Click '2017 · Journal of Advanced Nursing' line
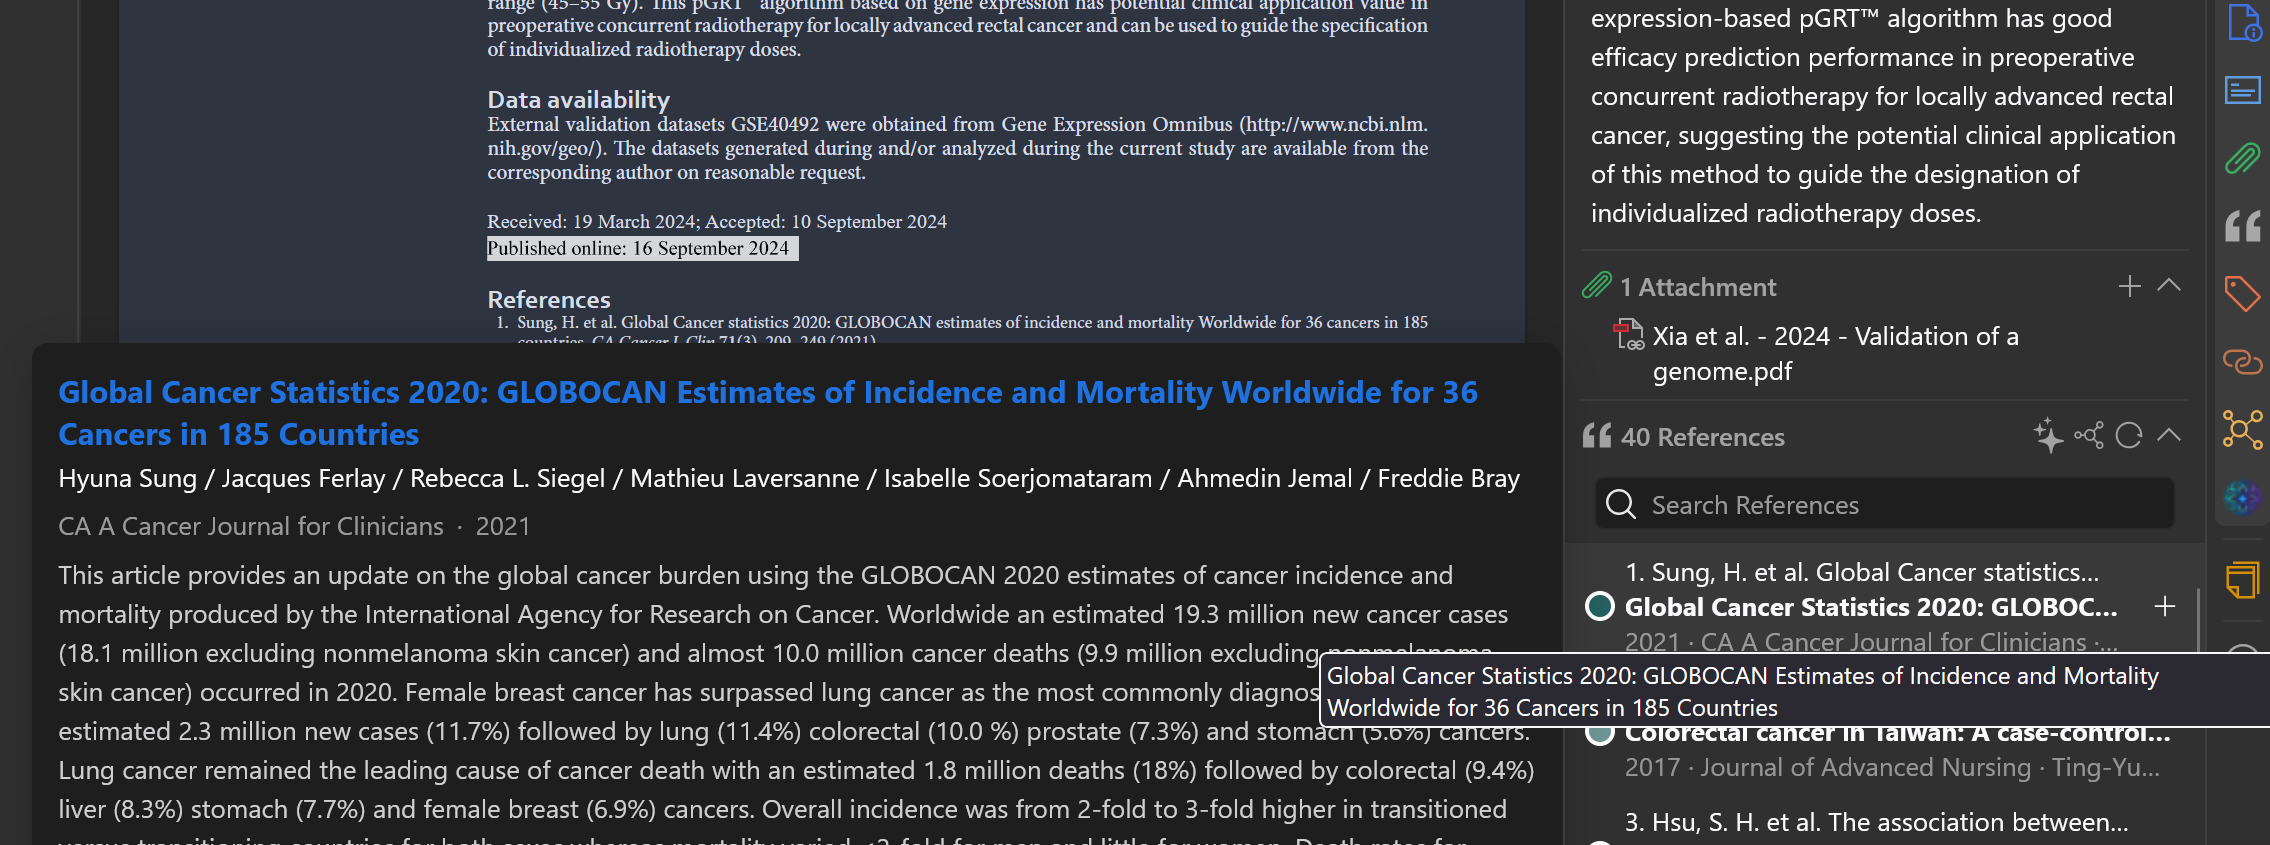 click(x=1892, y=767)
